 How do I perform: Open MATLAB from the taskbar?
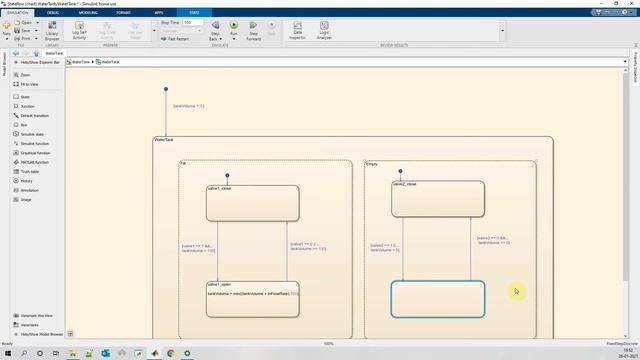point(155,353)
